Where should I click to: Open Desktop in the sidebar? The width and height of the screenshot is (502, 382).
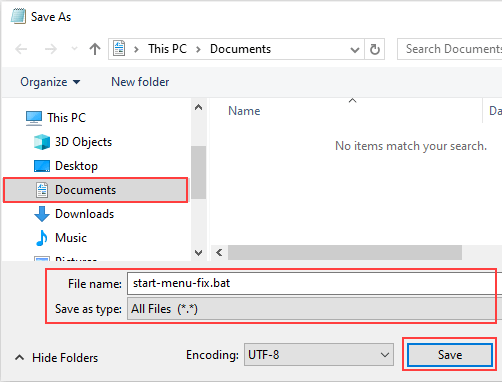[76, 166]
